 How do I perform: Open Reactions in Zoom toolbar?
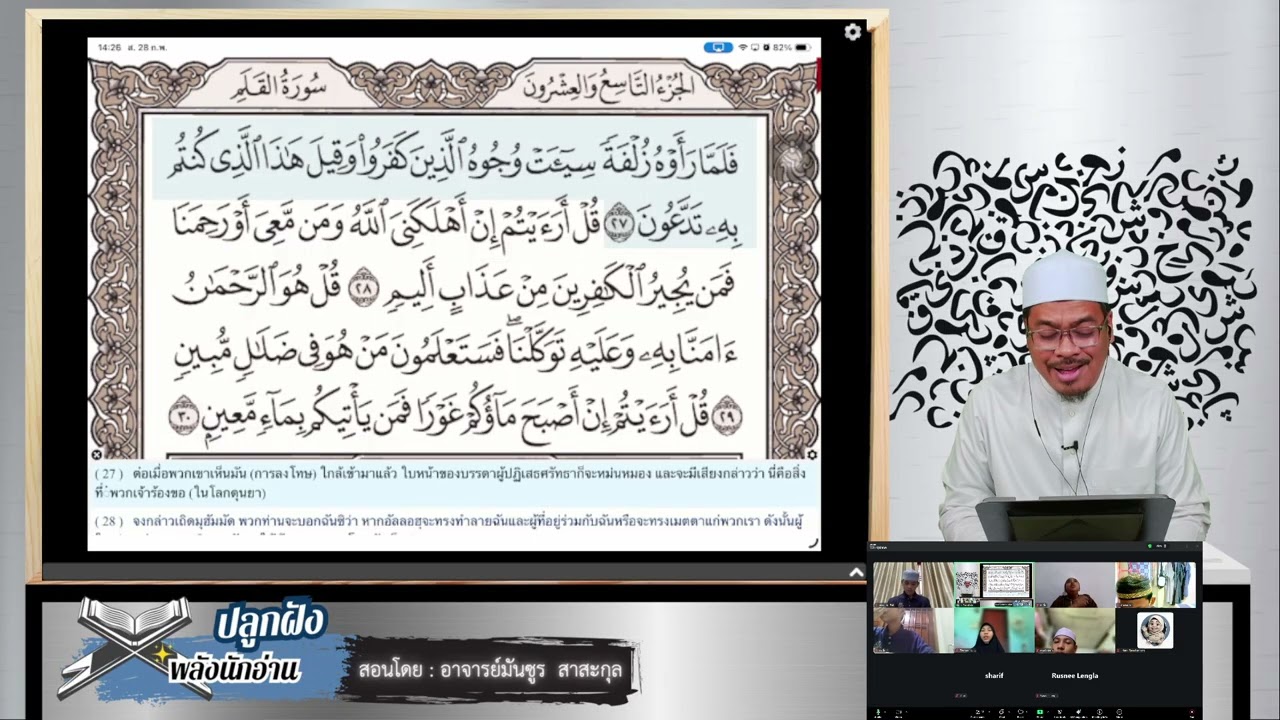tap(1021, 713)
